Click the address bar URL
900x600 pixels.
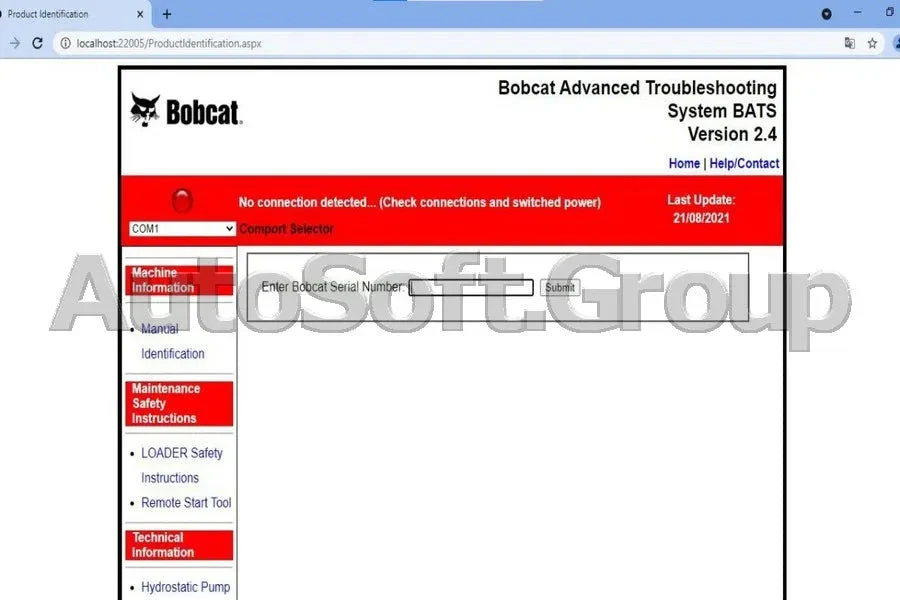[x=169, y=43]
